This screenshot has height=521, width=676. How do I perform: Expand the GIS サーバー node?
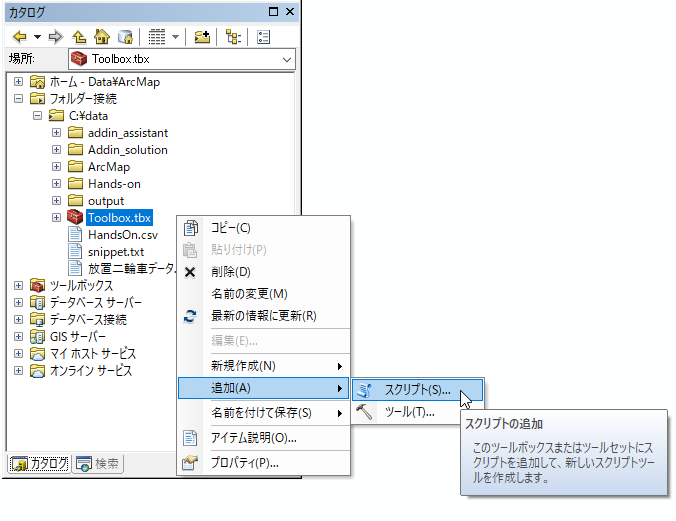click(18, 336)
